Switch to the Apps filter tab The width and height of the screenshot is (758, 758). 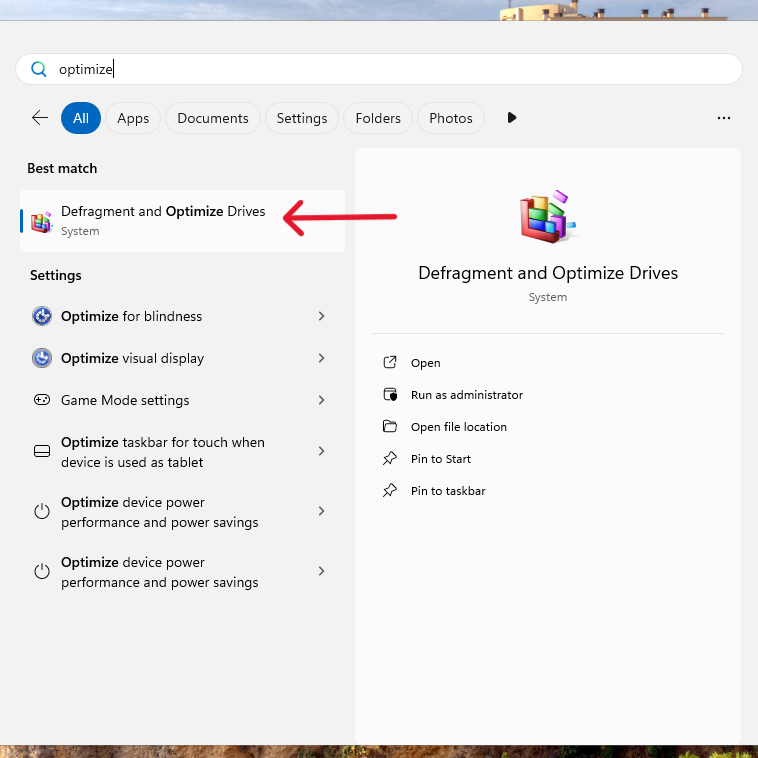tap(133, 118)
